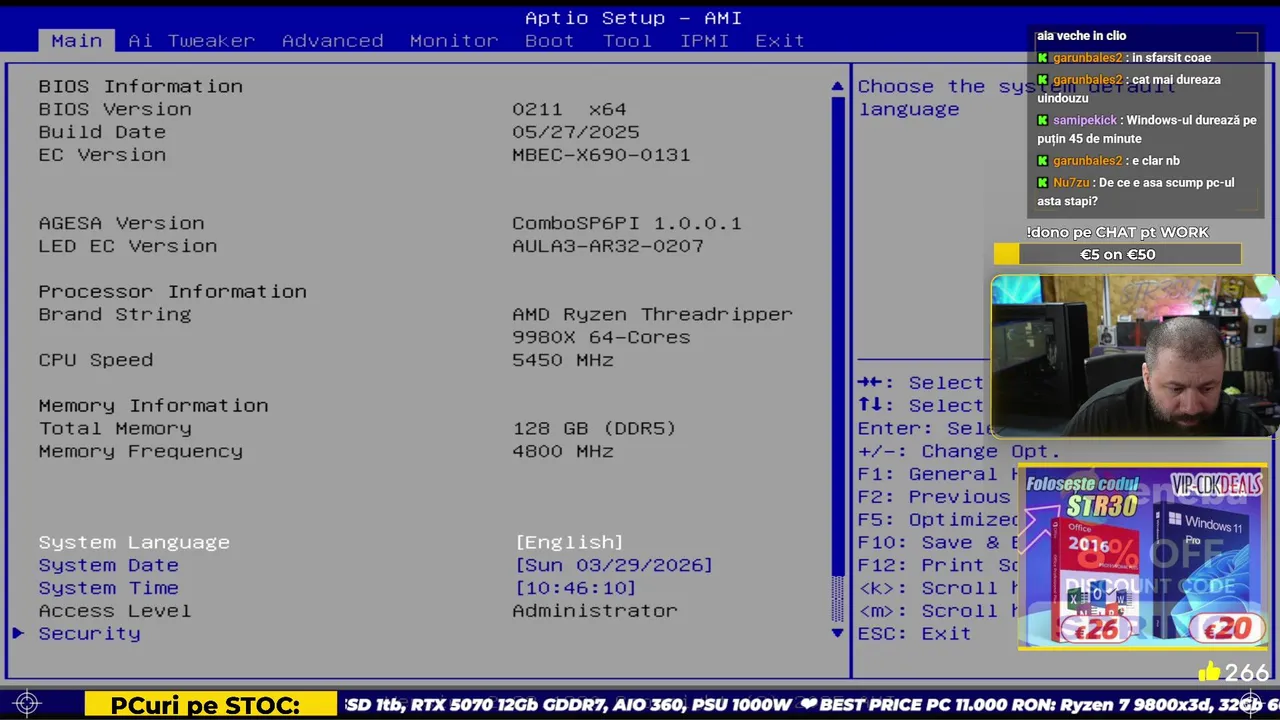Click the Total Memory value 128 GB

(x=594, y=428)
